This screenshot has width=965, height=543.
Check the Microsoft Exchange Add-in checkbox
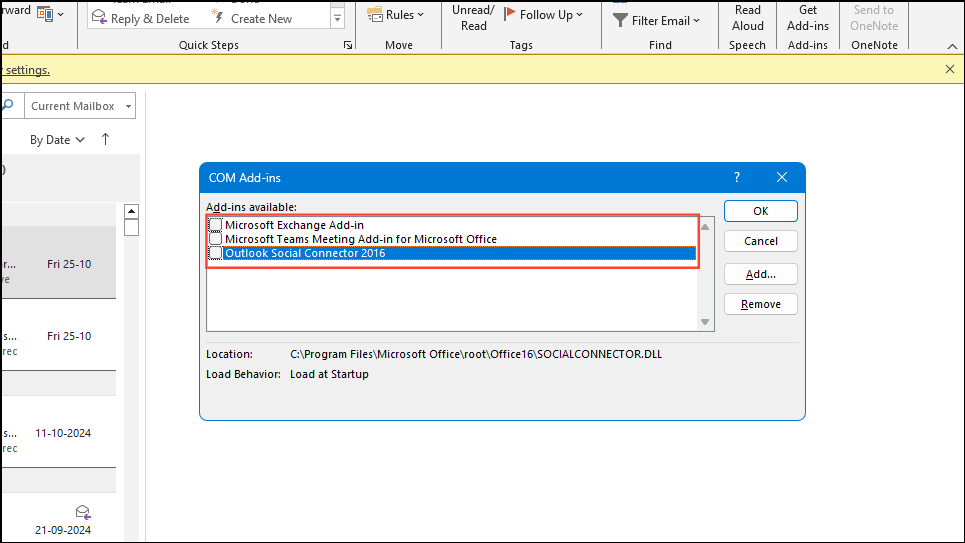pos(215,225)
